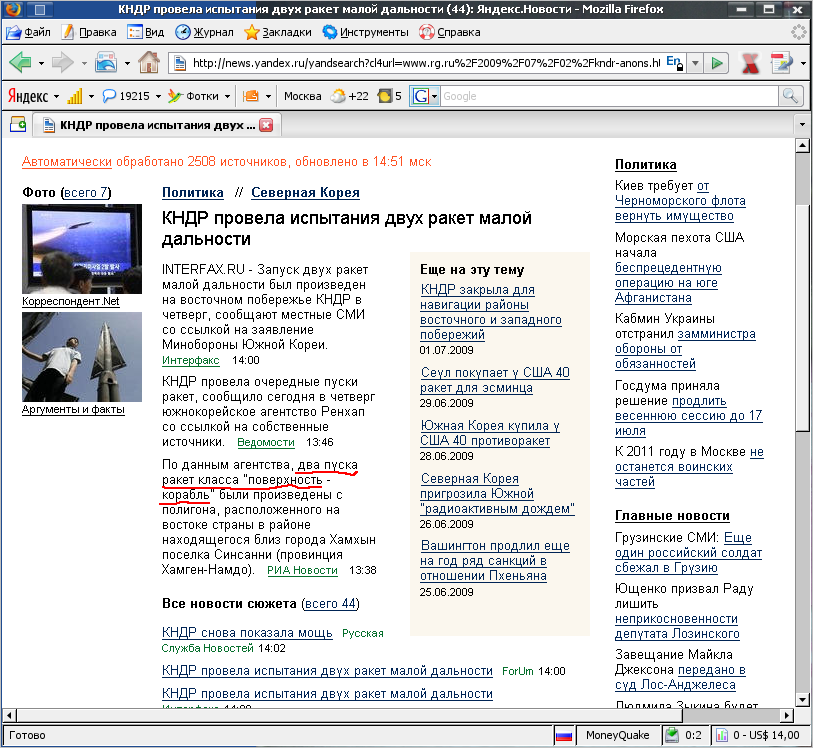Open the Инструменты menu
This screenshot has width=813, height=748.
coord(366,32)
